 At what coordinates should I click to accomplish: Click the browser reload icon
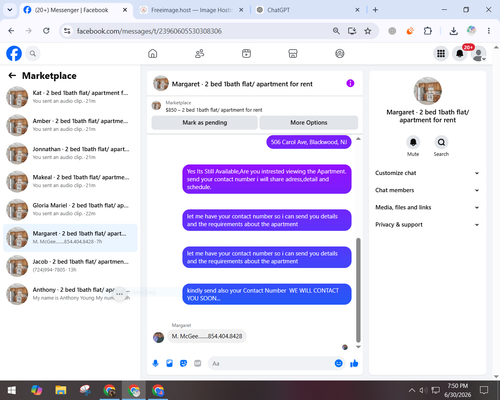click(x=46, y=31)
